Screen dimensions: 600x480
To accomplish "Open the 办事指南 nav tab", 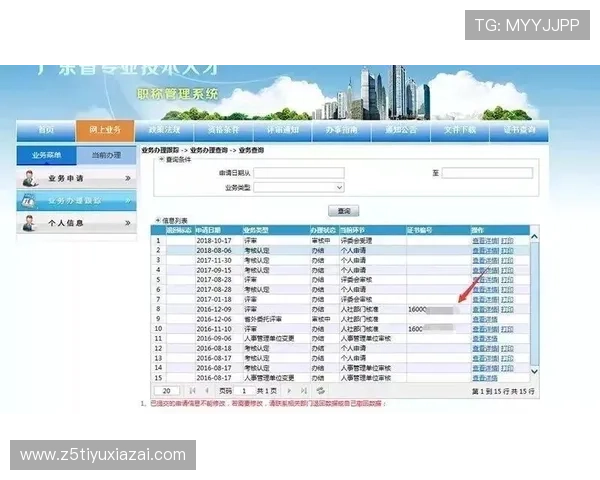I will 342,130.
